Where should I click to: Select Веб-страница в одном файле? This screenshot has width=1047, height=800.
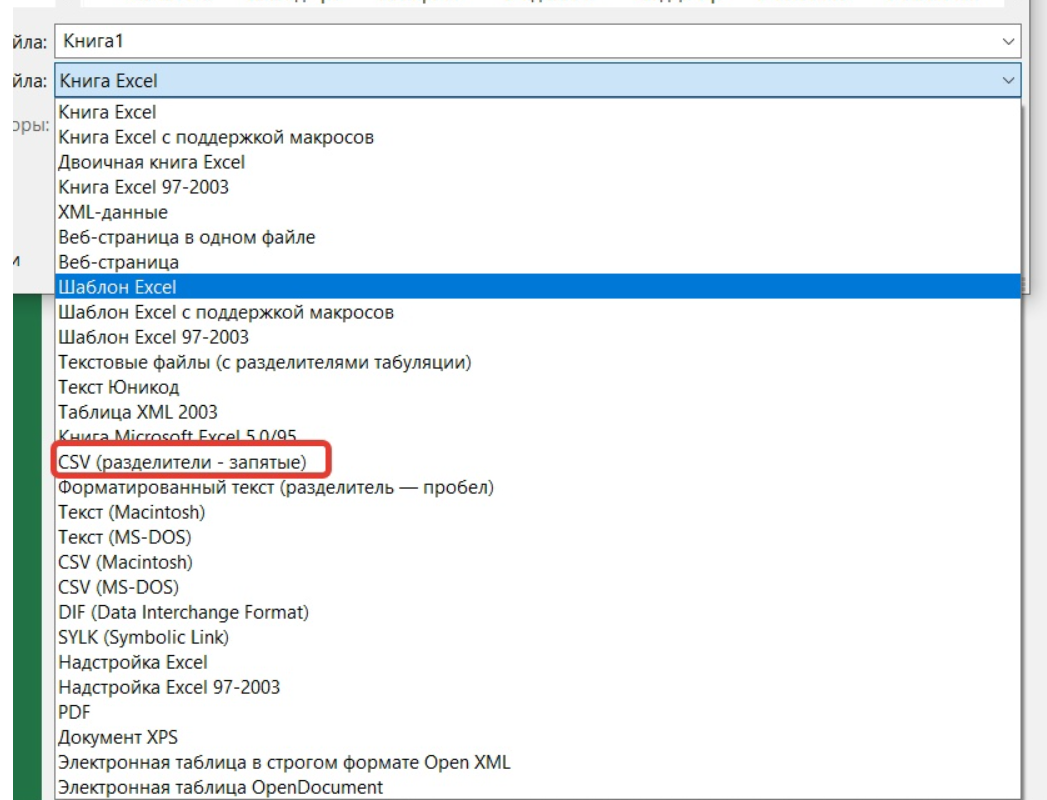(538, 237)
